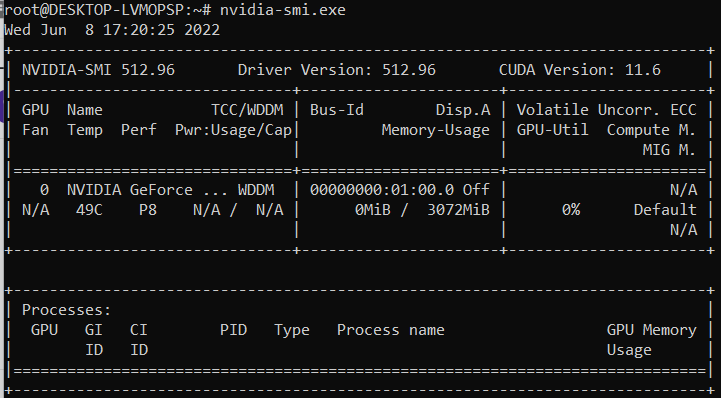Viewport: 721px width, 398px height.
Task: Click the 3072MiB total memory value
Action: 458,210
